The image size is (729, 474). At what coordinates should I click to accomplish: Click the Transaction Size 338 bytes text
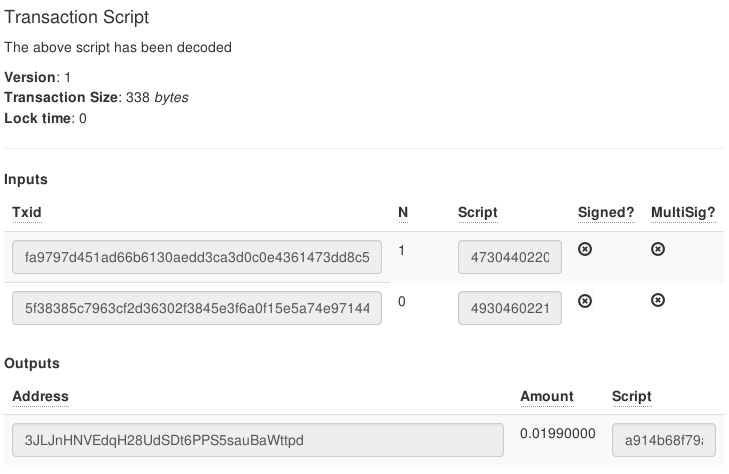pyautogui.click(x=97, y=98)
